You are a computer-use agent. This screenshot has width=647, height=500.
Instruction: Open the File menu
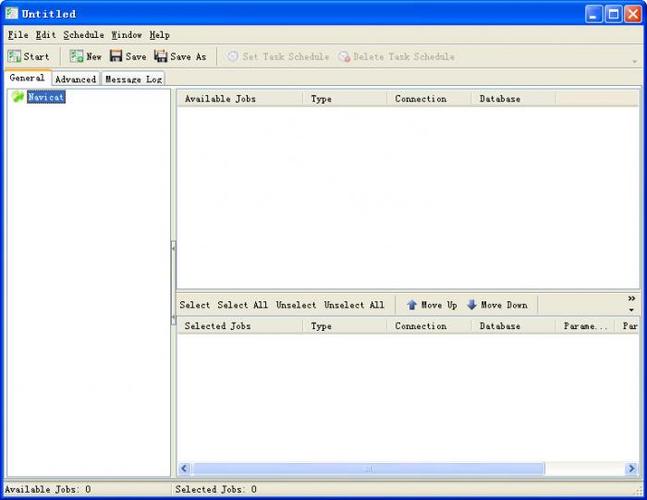(x=18, y=35)
